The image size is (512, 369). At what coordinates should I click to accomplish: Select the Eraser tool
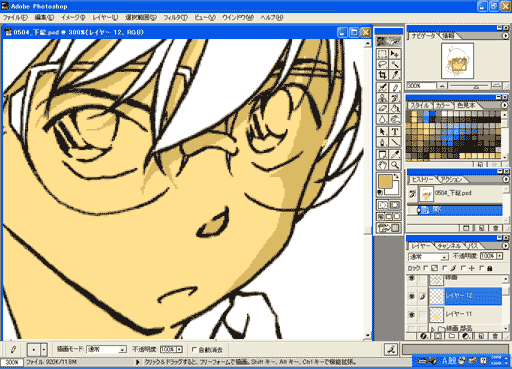[382, 108]
